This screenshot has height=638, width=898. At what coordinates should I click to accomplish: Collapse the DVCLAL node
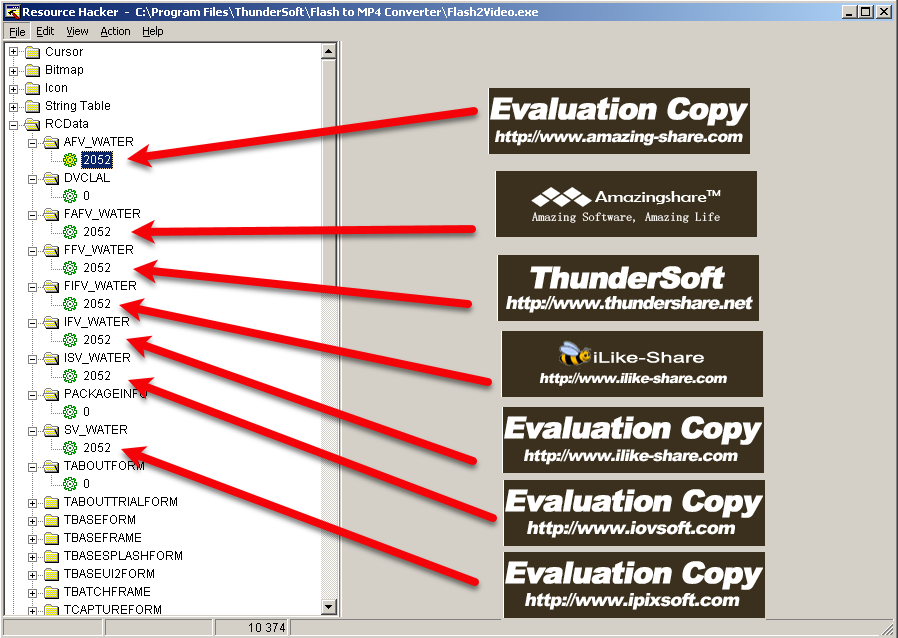click(x=33, y=179)
